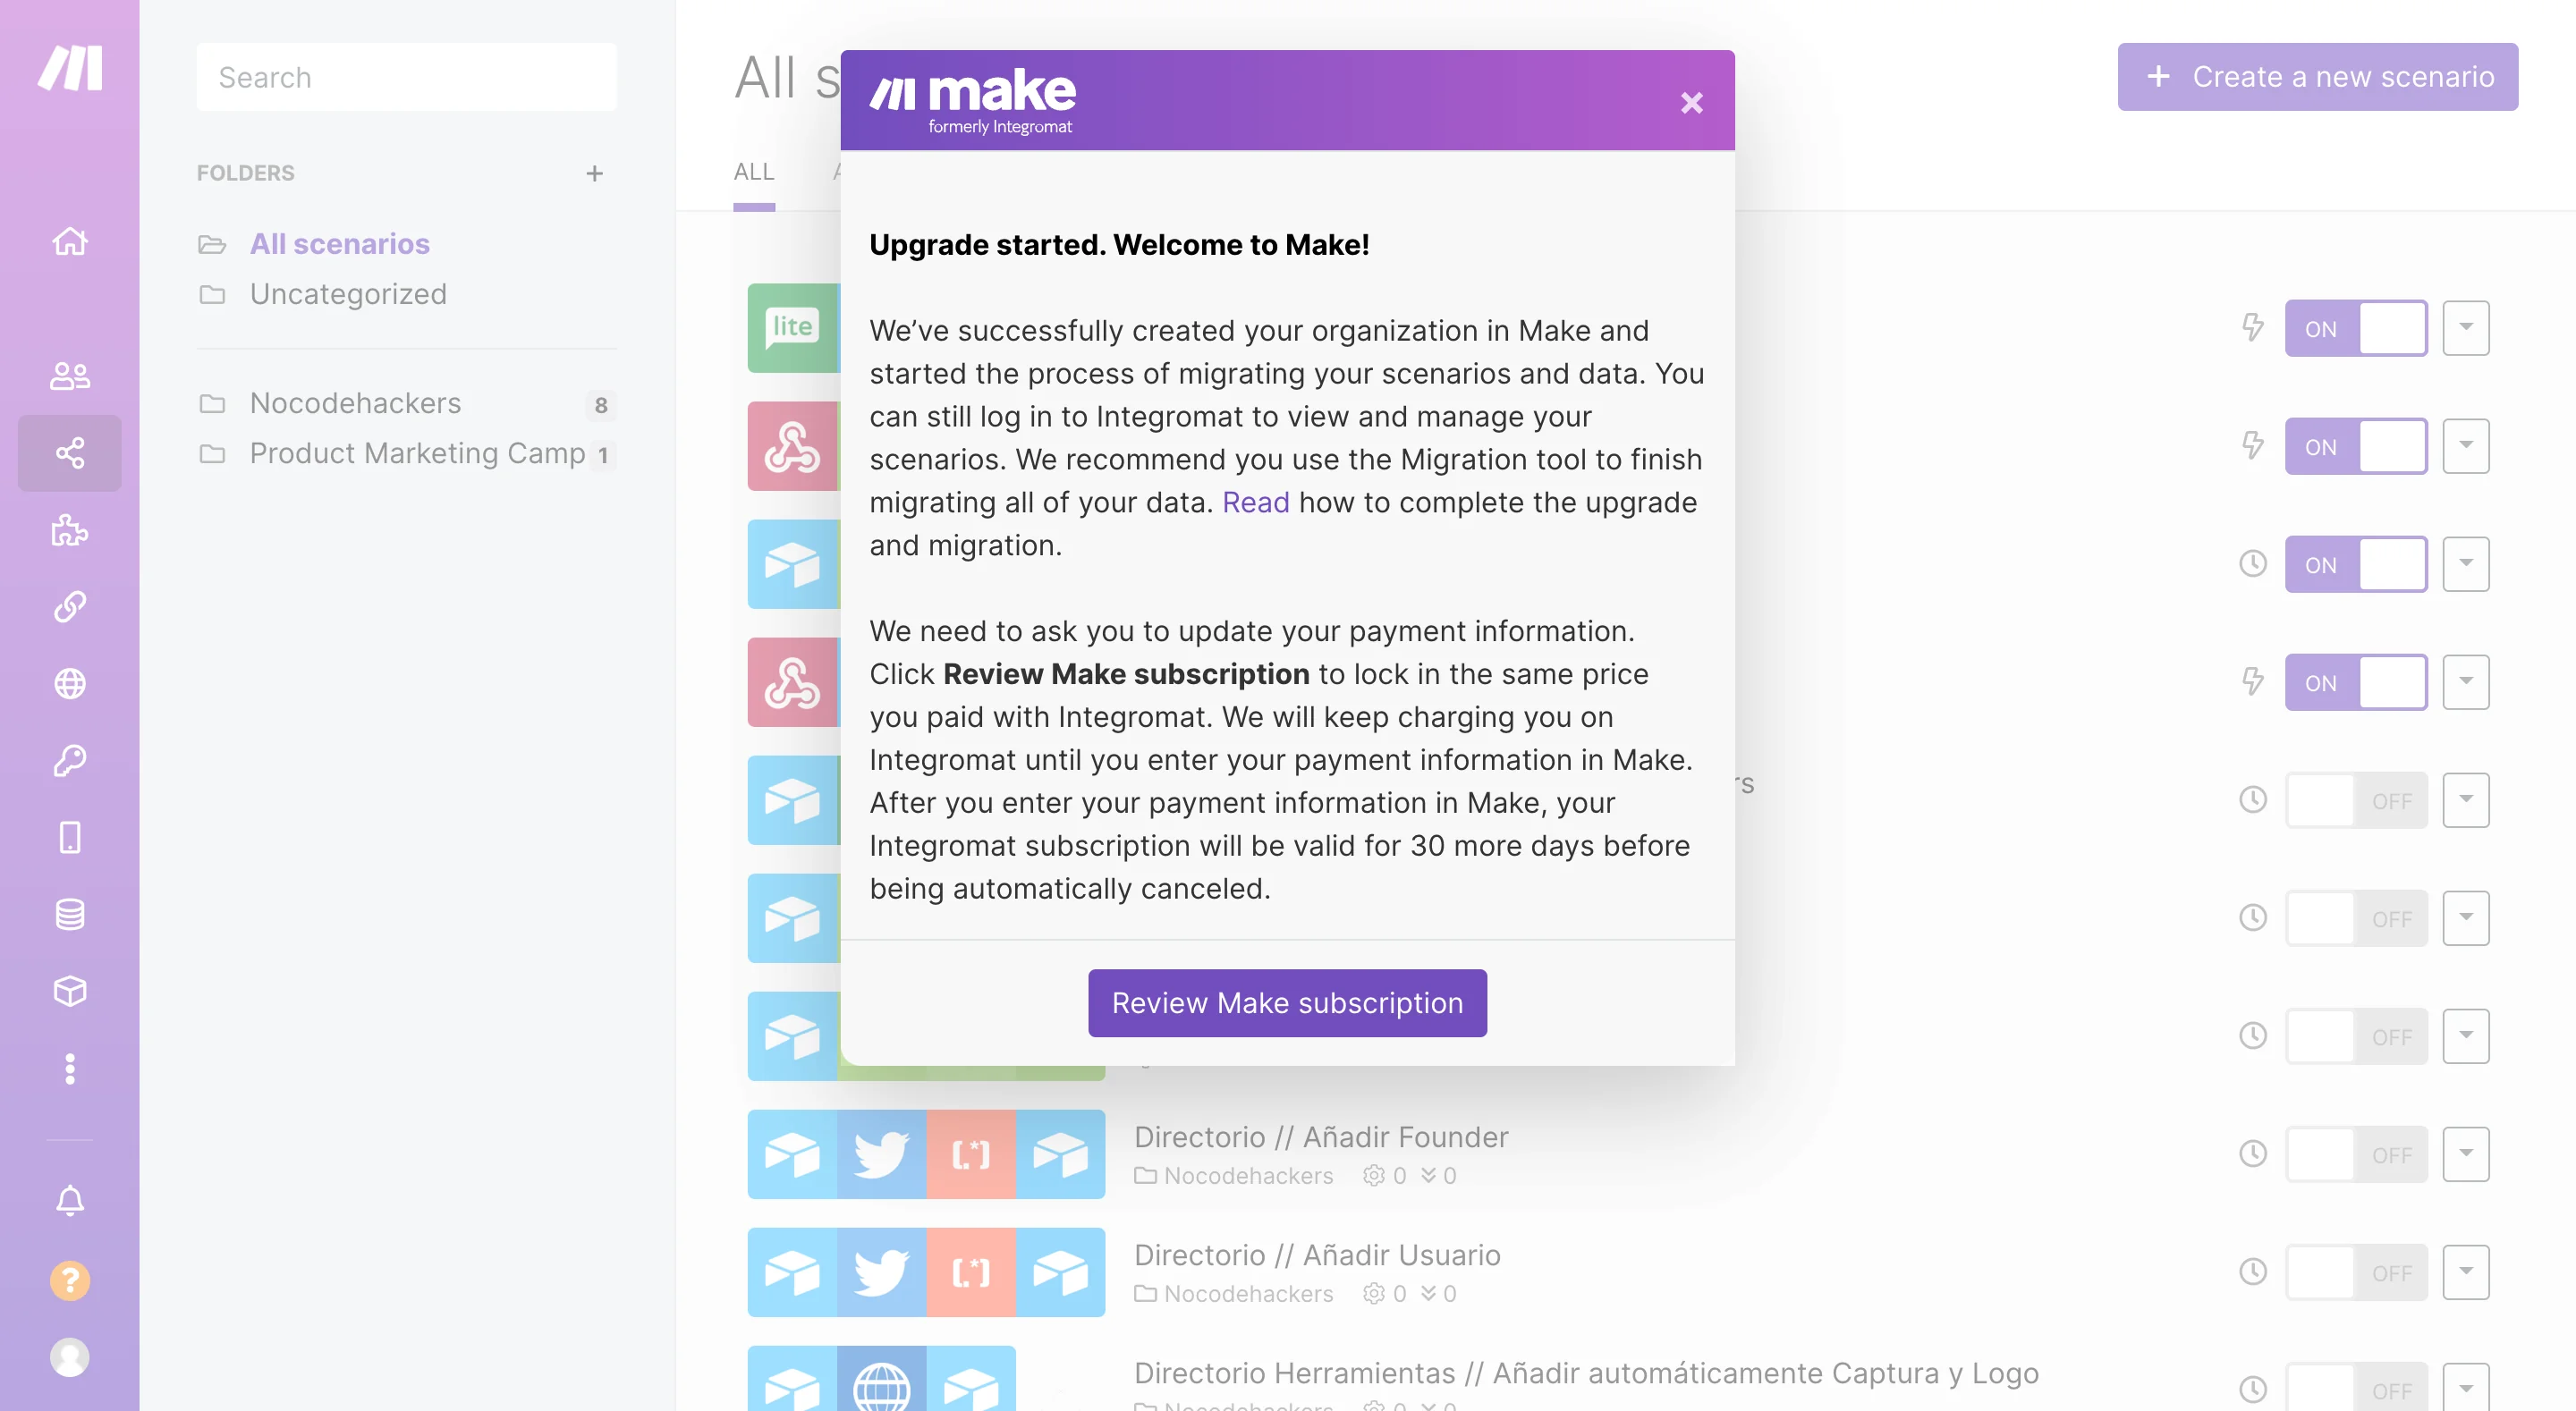Screen dimensions: 2576x1411
Task: Open the notifications bell icon
Action: [70, 1200]
